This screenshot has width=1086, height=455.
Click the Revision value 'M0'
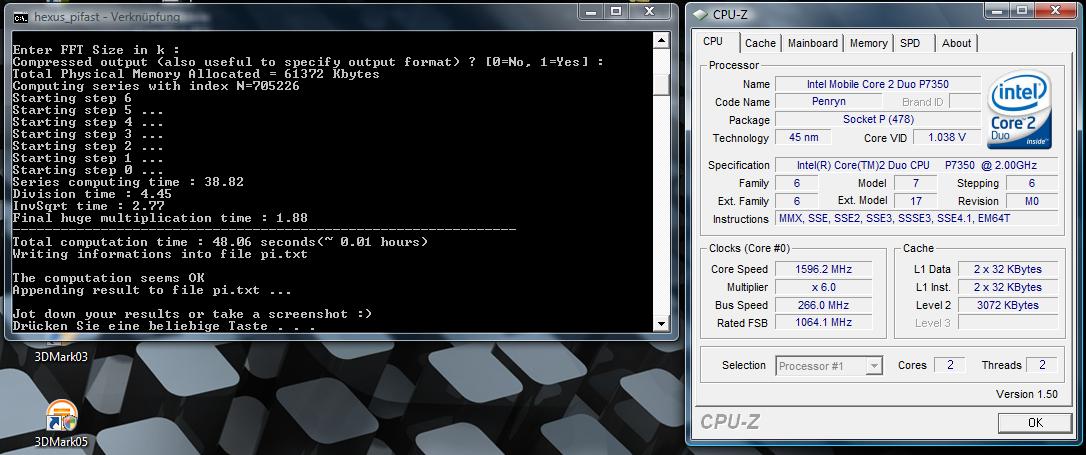[1031, 201]
